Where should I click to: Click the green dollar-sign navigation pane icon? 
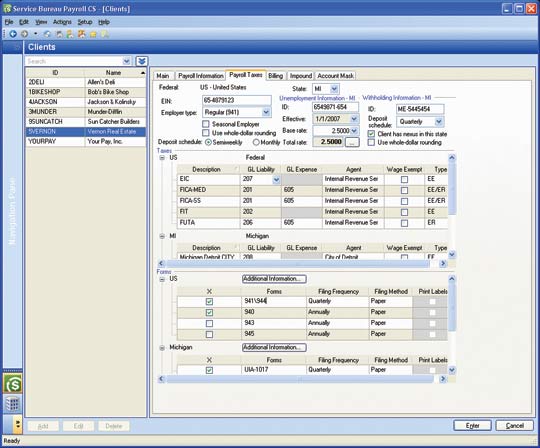13,384
